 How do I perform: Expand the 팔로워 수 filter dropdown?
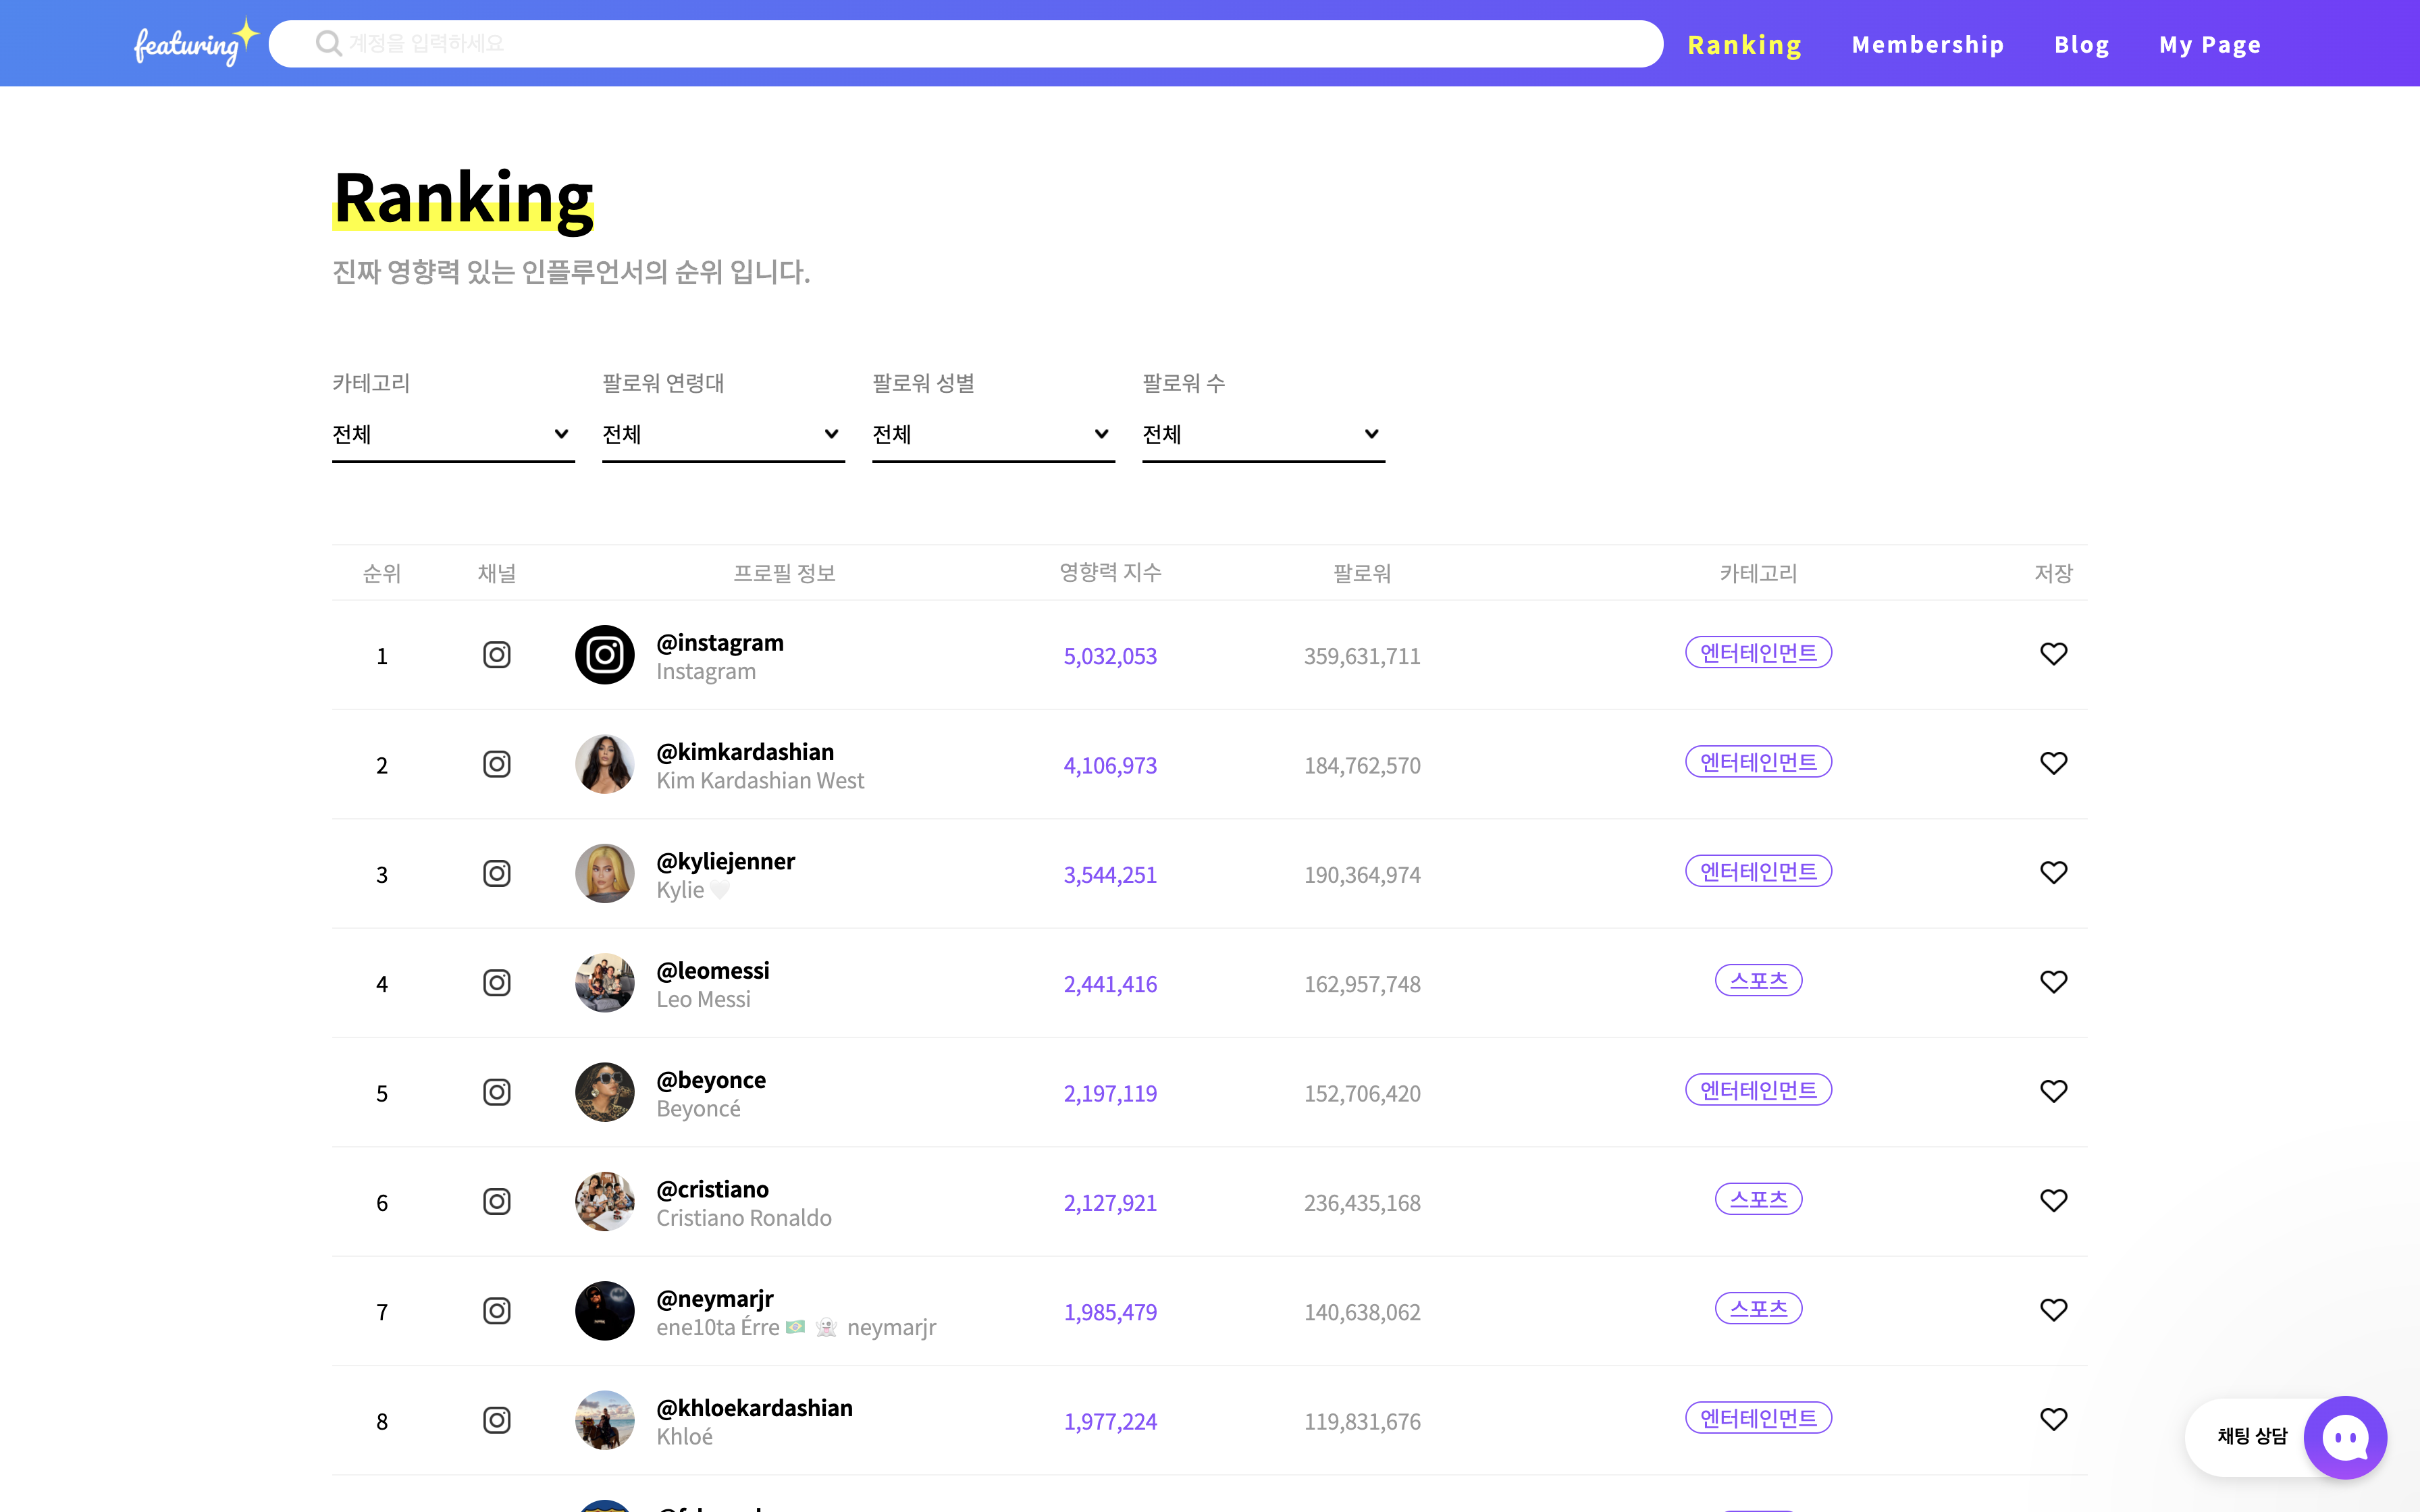tap(1263, 434)
